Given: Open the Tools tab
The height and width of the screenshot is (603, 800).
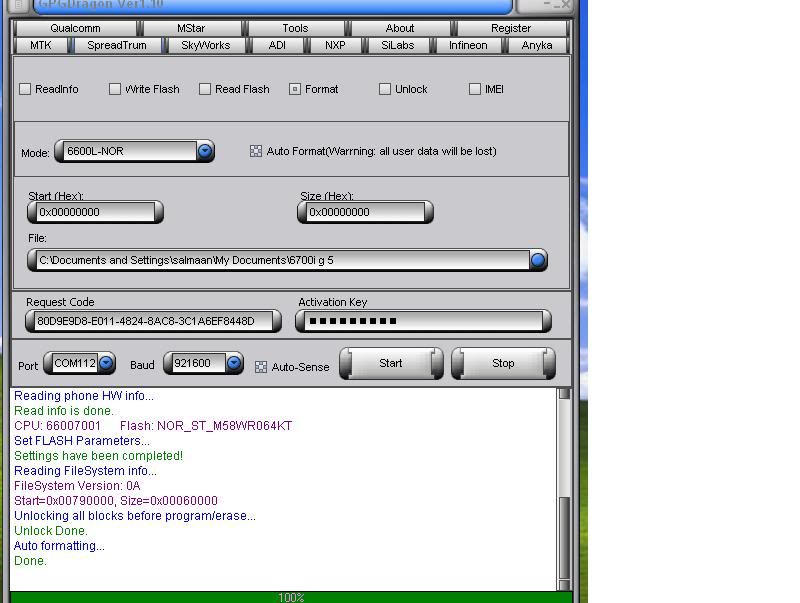Looking at the screenshot, I should 295,28.
